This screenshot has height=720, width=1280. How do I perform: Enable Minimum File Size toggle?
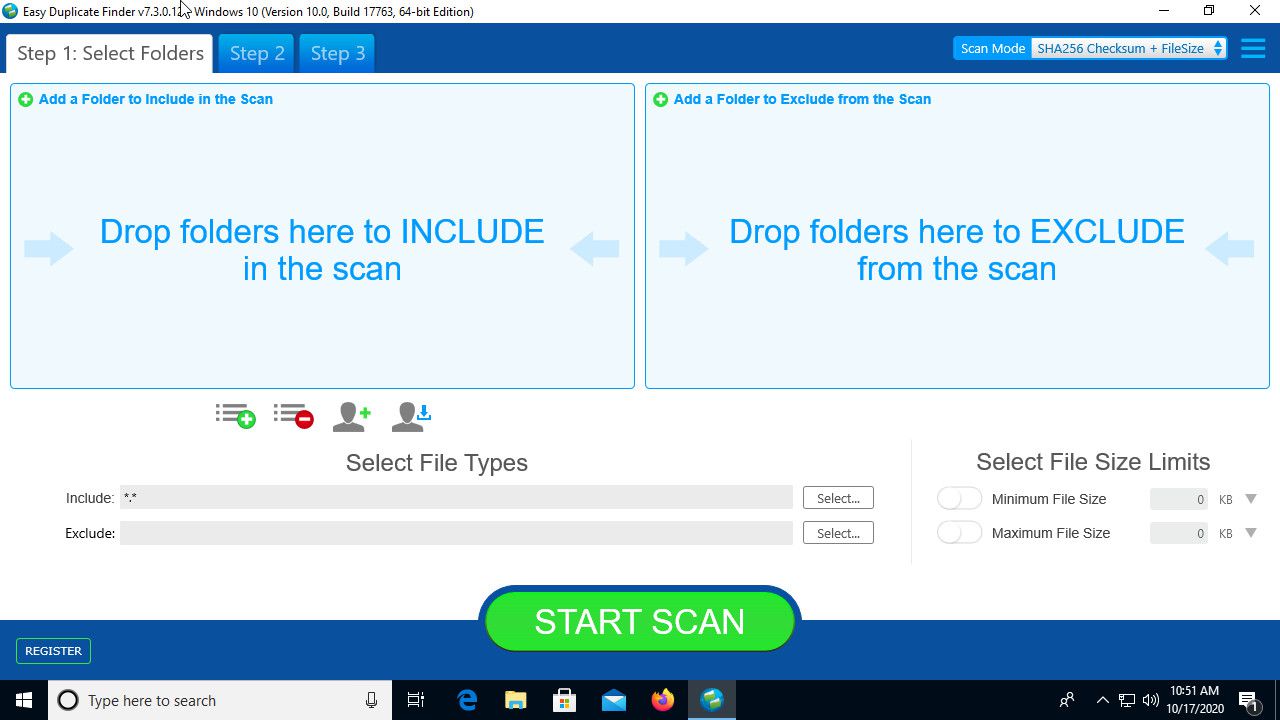pos(959,499)
